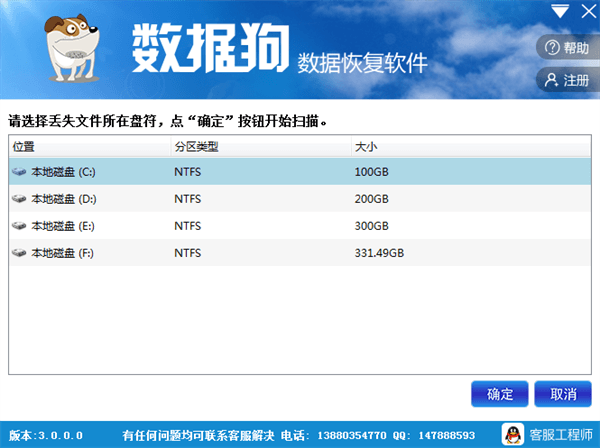The height and width of the screenshot is (448, 600).
Task: Click the phone number 13880354770
Action: tap(352, 435)
